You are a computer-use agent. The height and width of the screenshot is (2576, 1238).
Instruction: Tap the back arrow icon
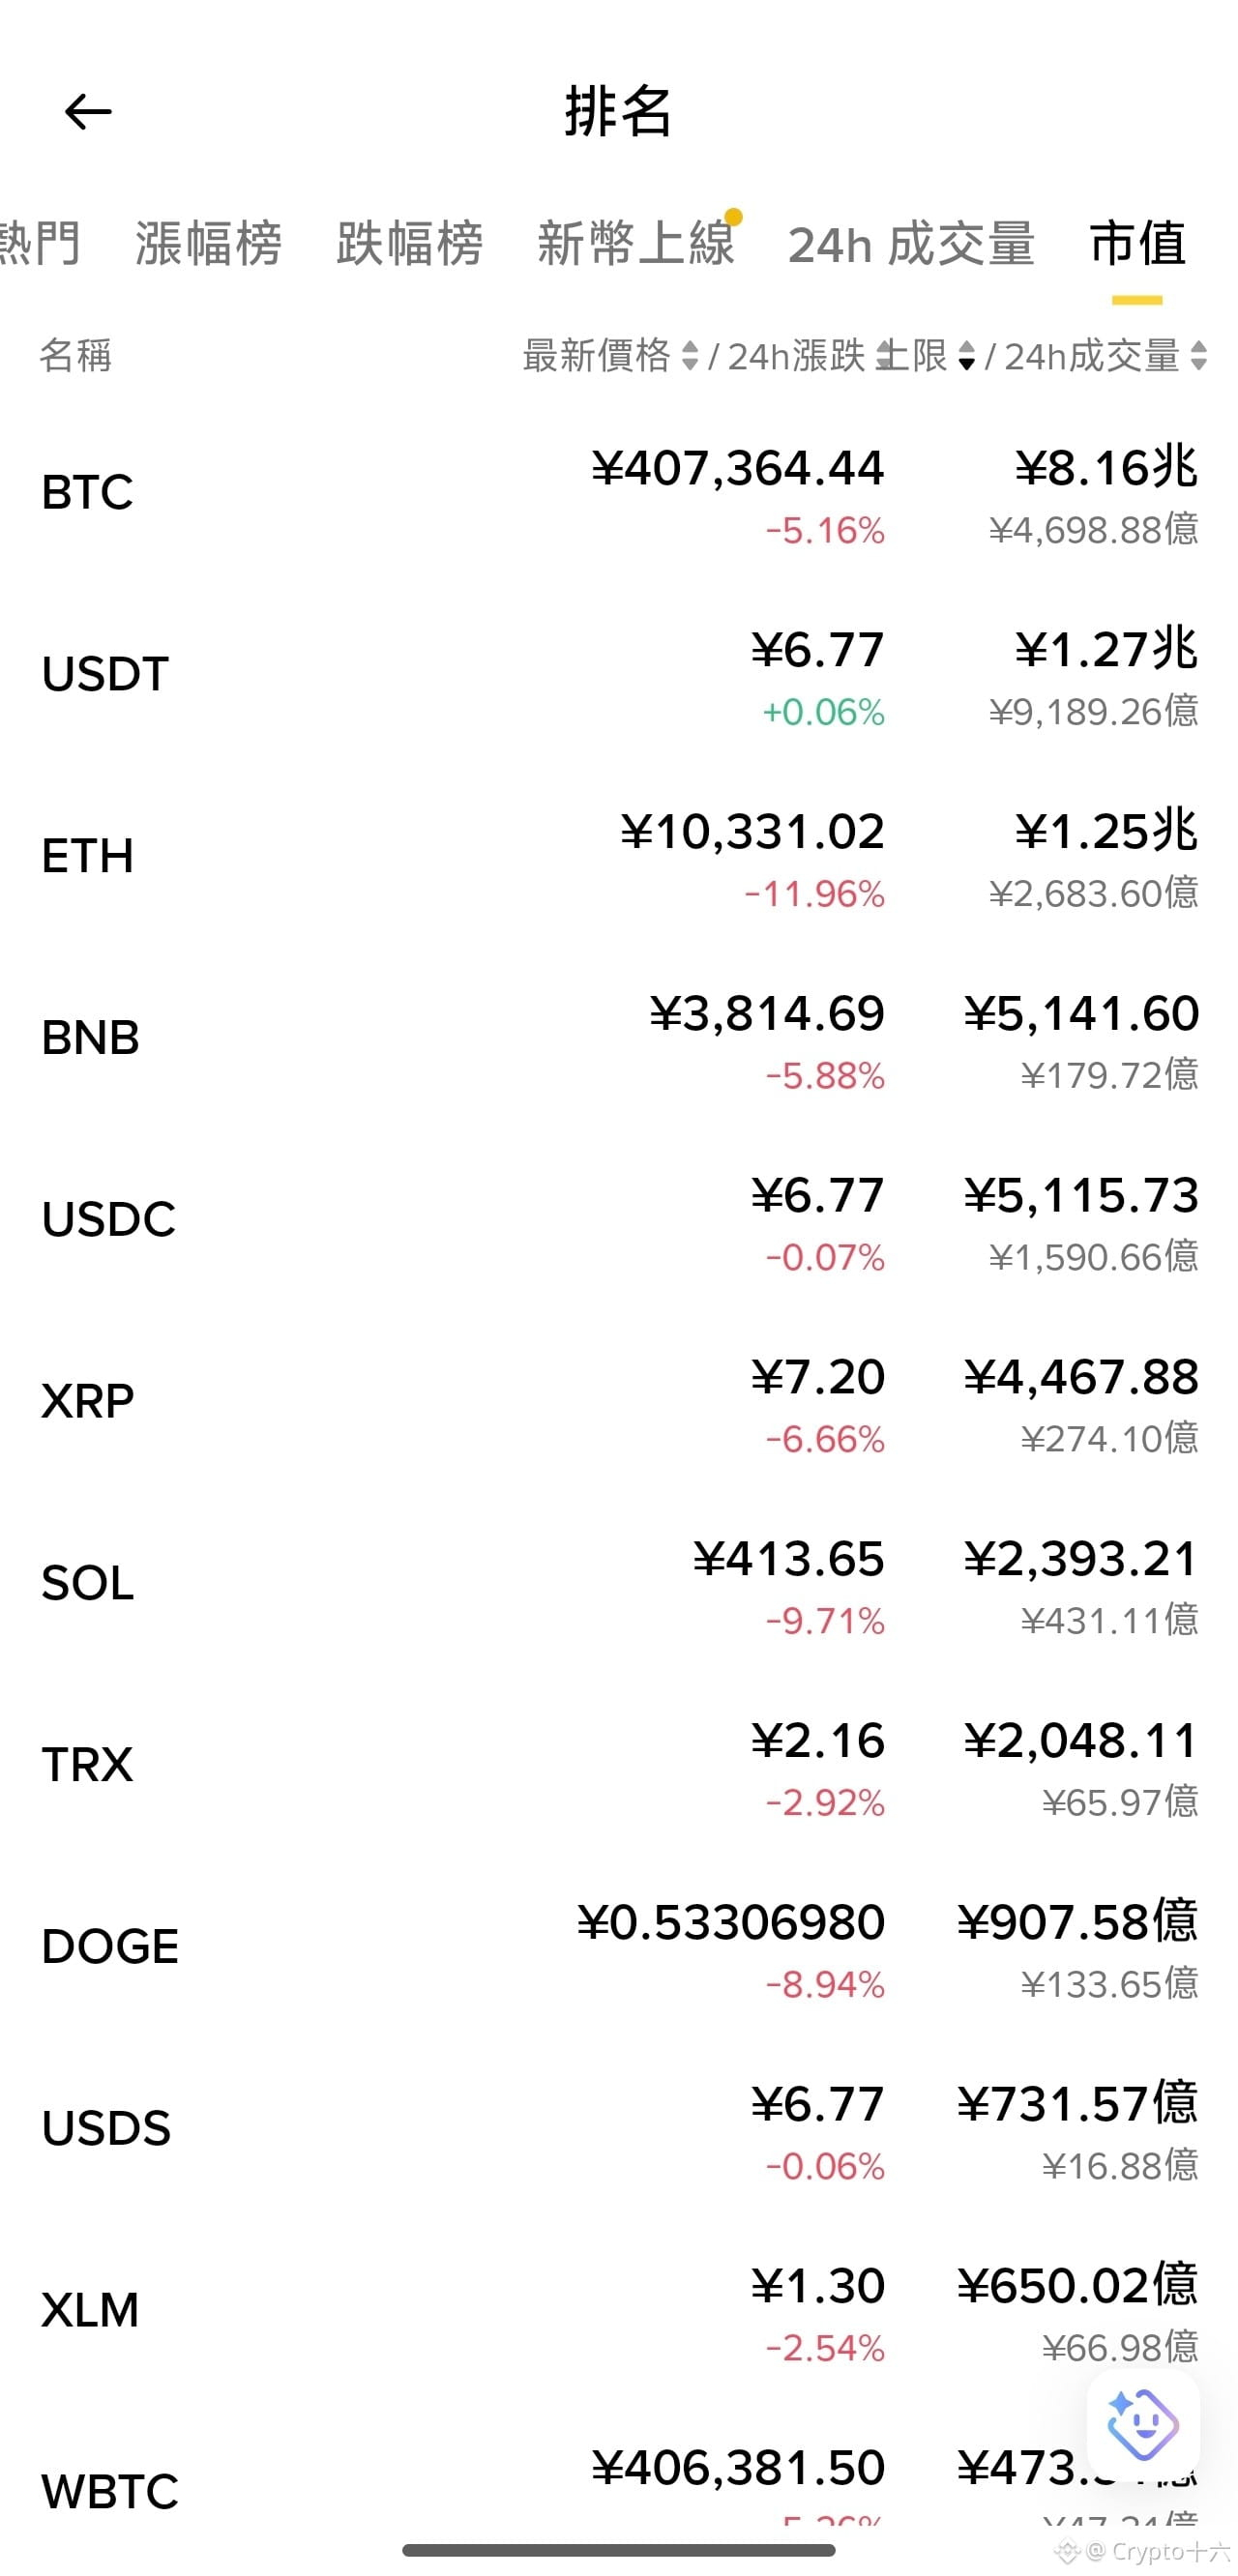[x=88, y=111]
